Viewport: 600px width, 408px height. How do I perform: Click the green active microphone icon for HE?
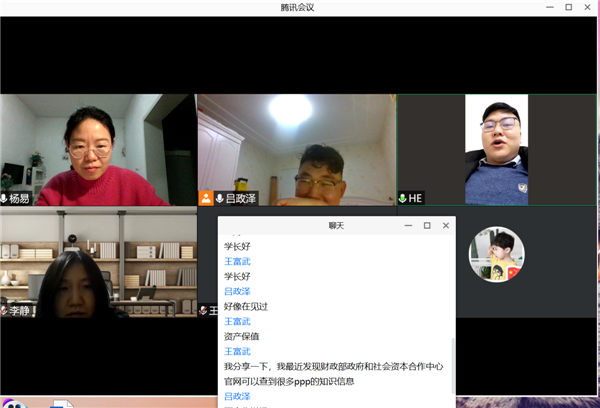[x=403, y=199]
